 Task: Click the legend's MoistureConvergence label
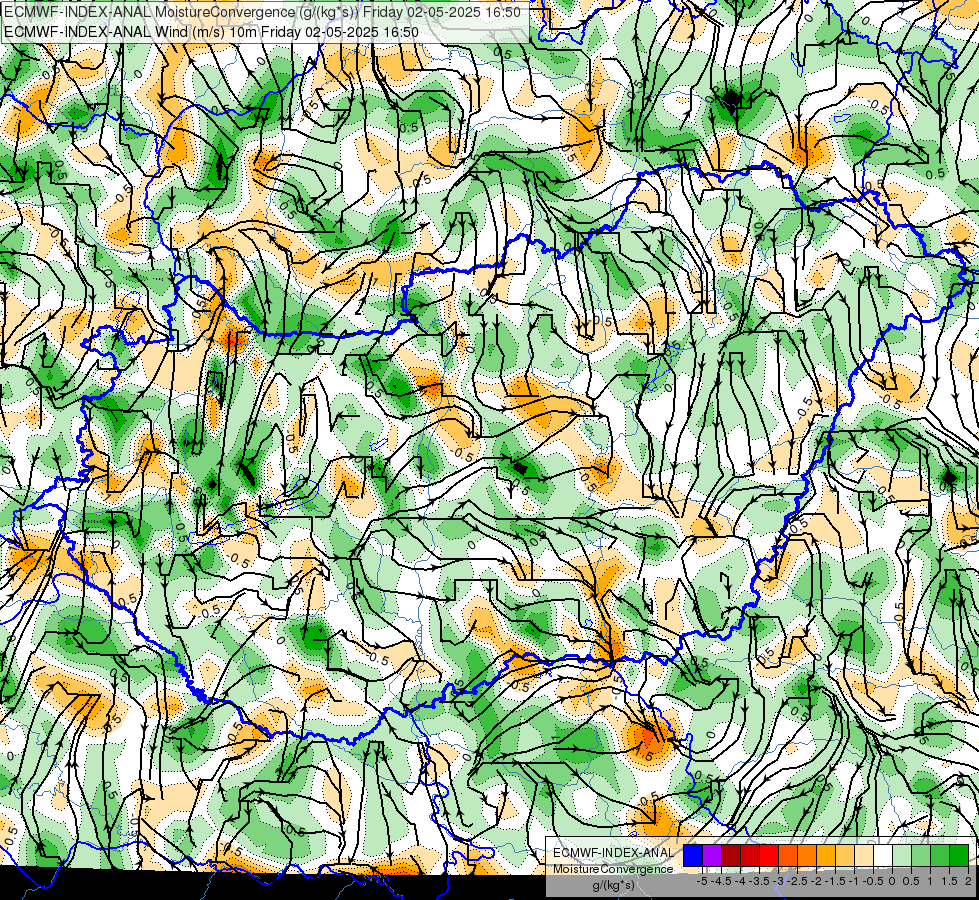click(x=613, y=869)
